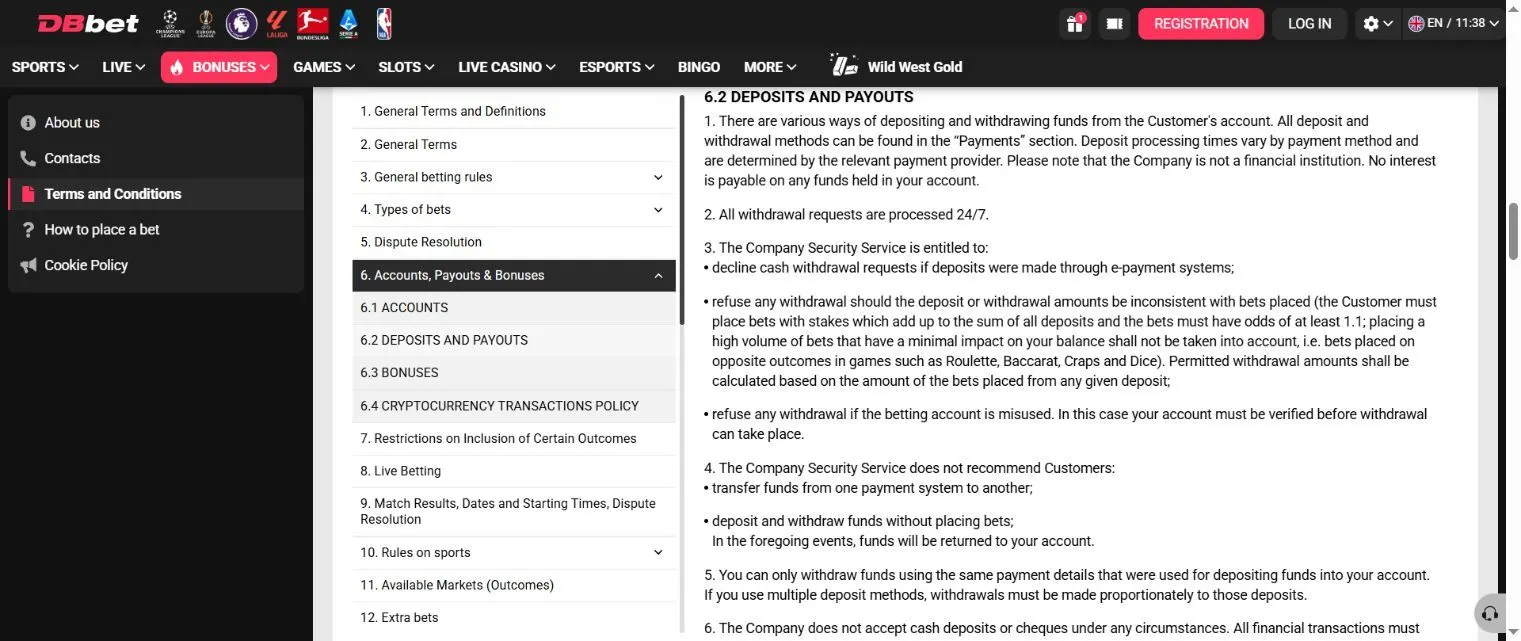Expand the Live Casino menu
Viewport: 1521px width, 641px height.
(x=507, y=67)
